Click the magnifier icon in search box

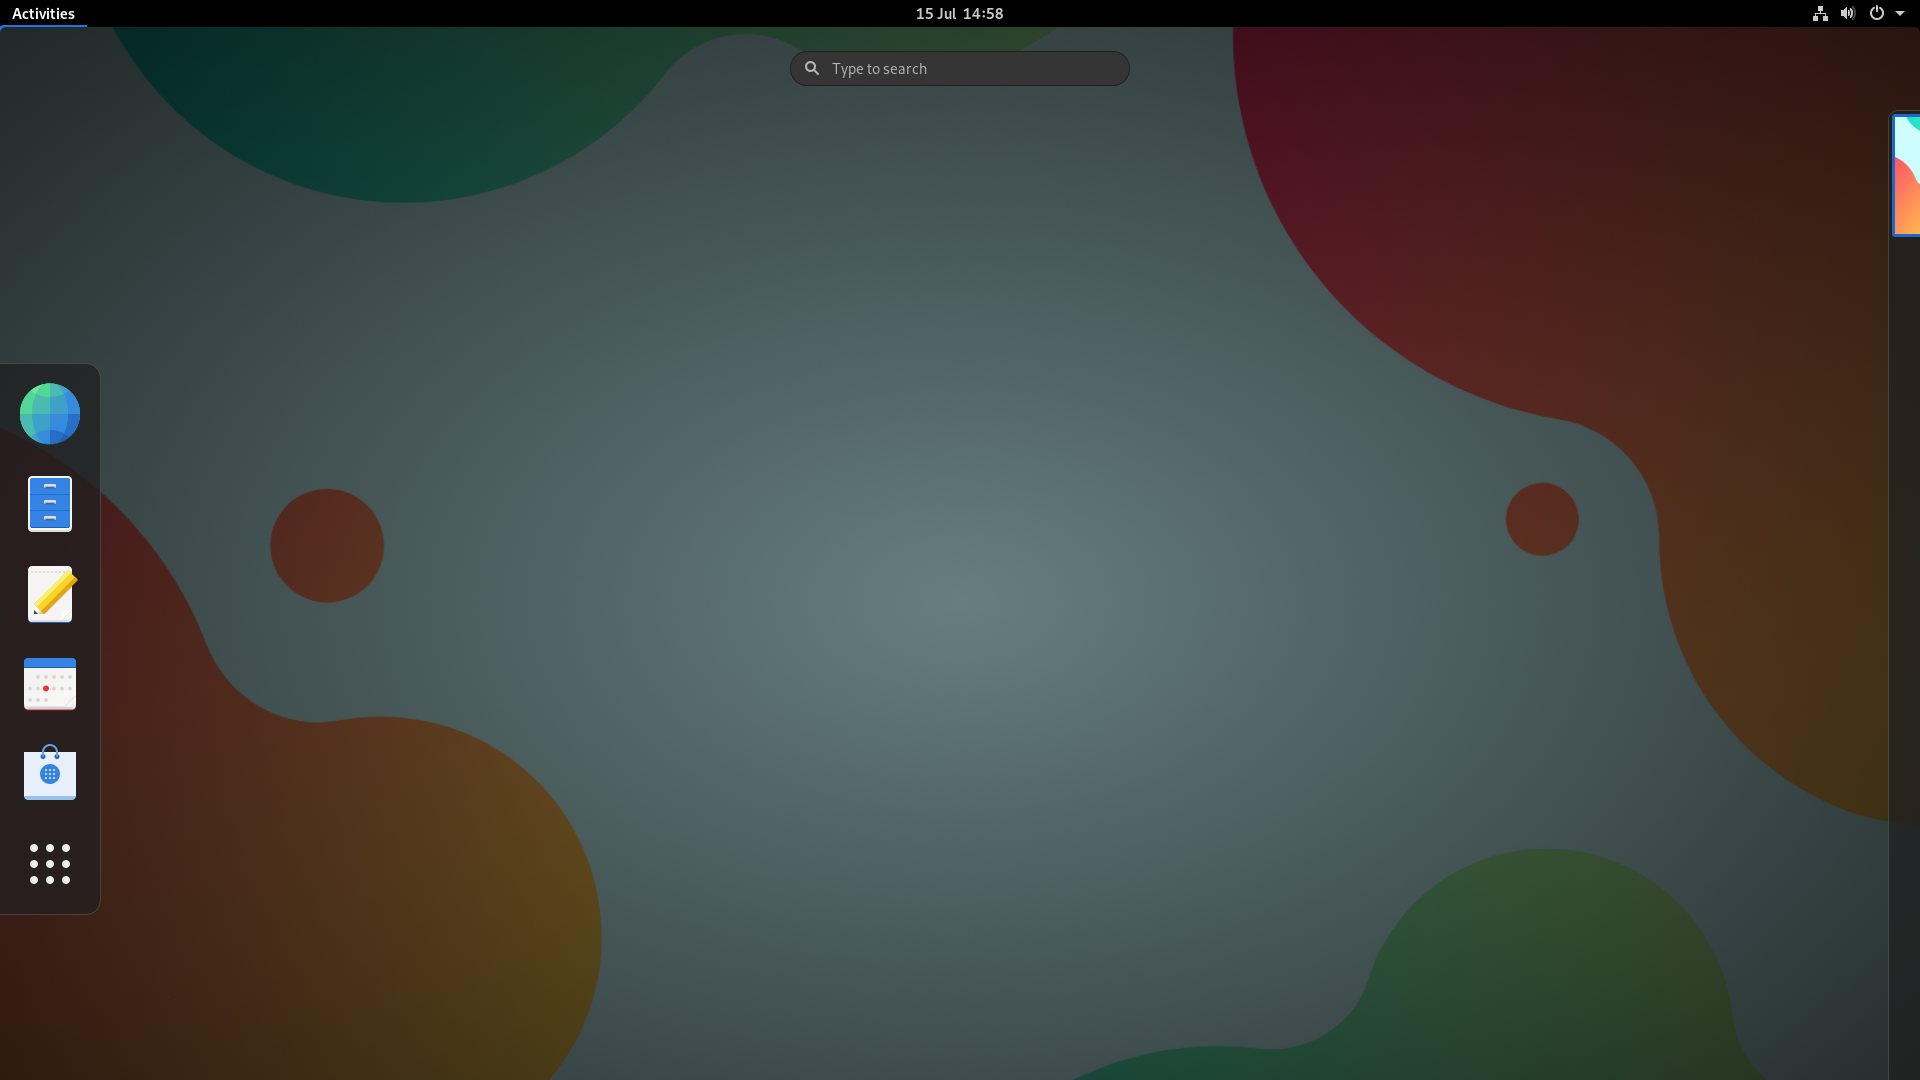(x=812, y=68)
